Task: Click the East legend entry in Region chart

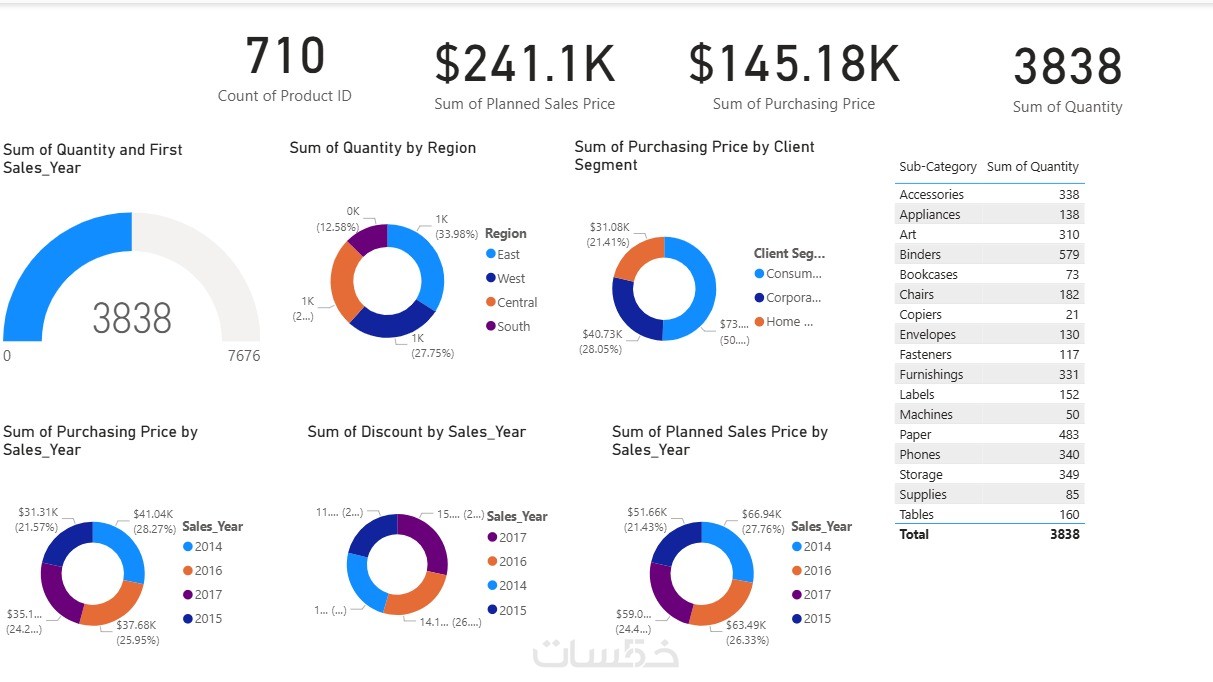Action: [x=508, y=255]
